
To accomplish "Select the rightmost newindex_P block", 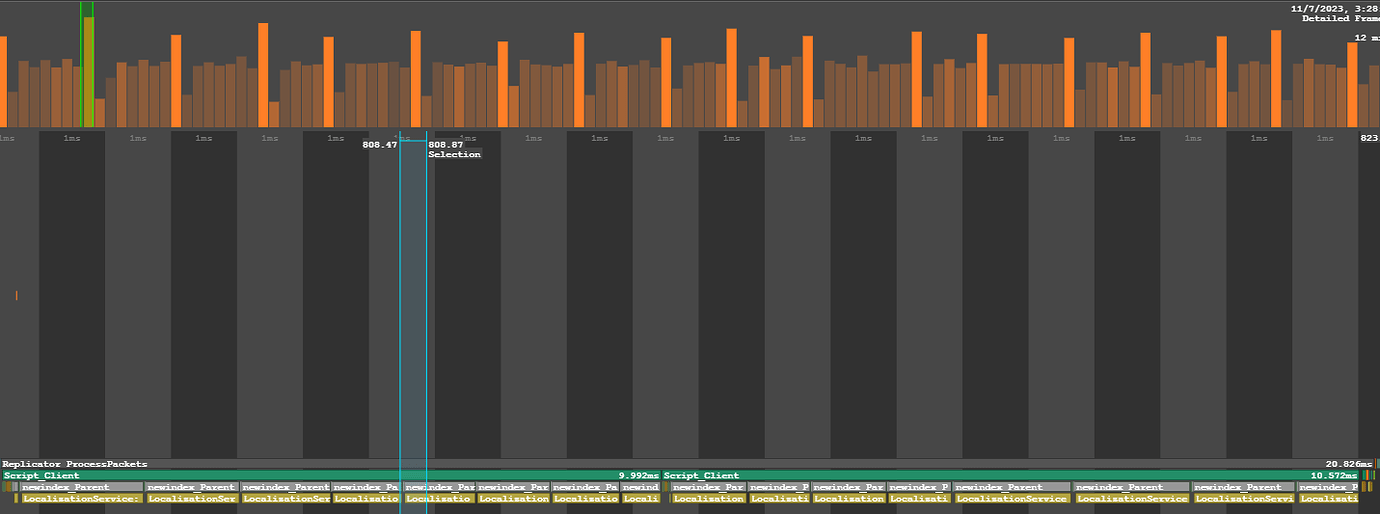I will (x=1327, y=487).
